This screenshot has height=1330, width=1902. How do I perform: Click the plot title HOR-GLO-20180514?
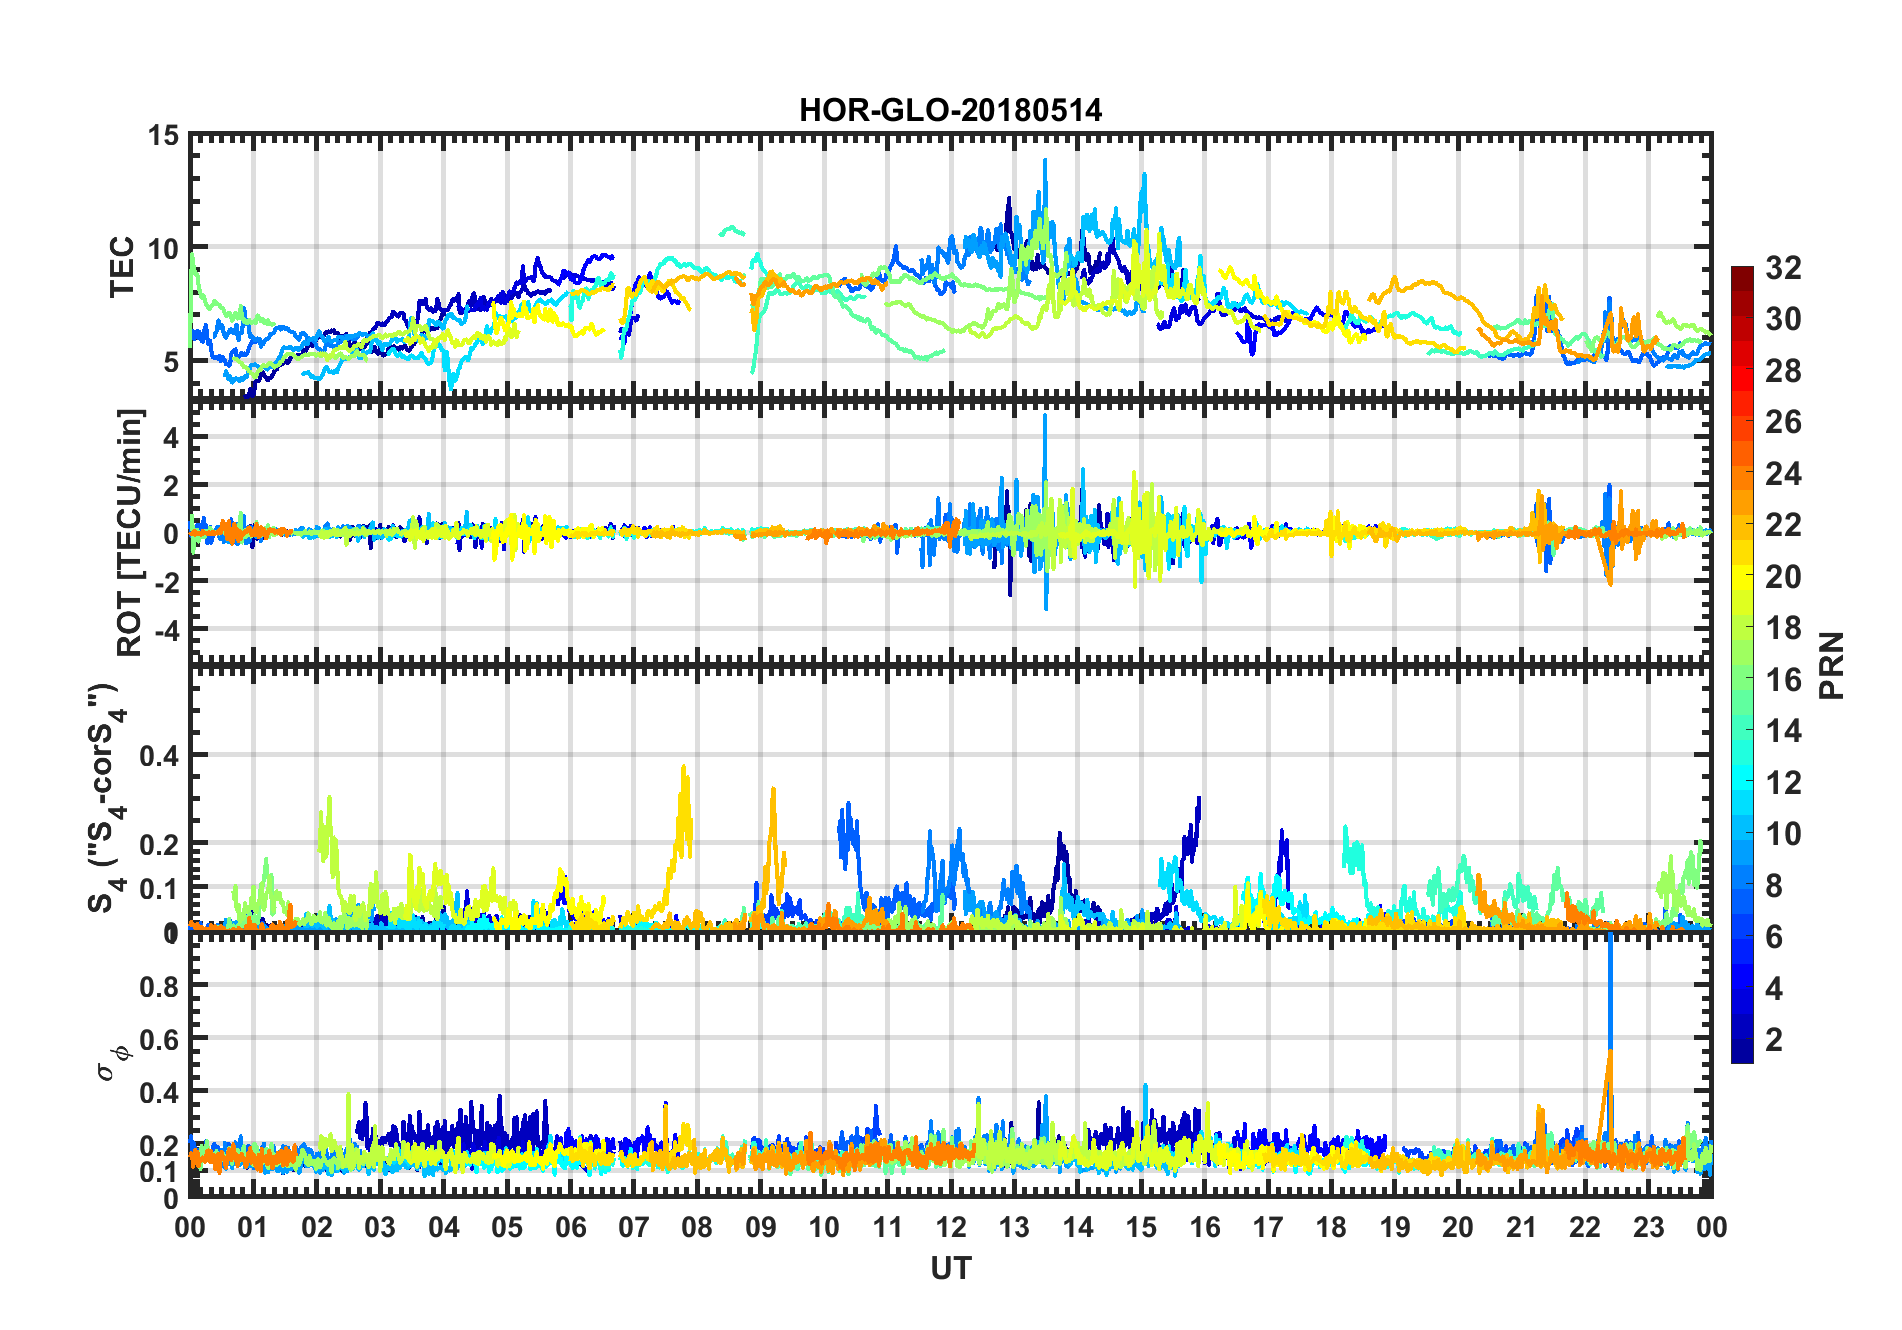point(950,109)
